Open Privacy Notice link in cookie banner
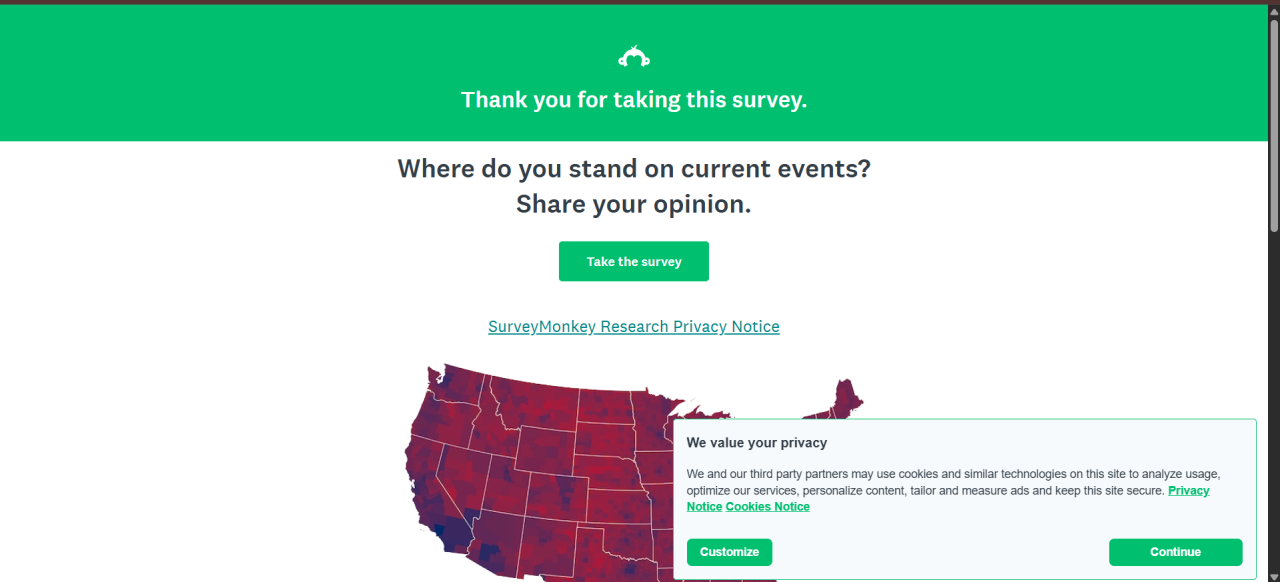Viewport: 1280px width, 582px height. pyautogui.click(x=1188, y=491)
